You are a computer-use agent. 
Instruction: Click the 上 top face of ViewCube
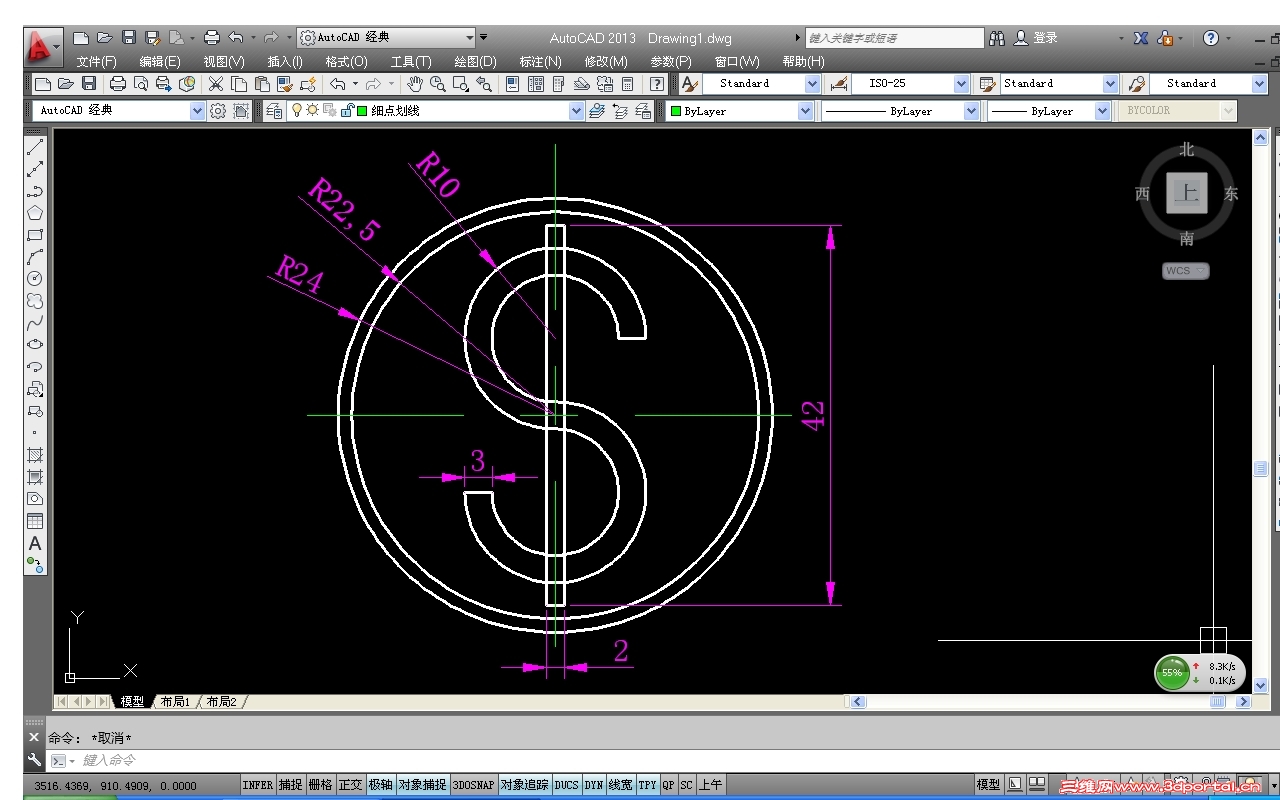coord(1186,193)
